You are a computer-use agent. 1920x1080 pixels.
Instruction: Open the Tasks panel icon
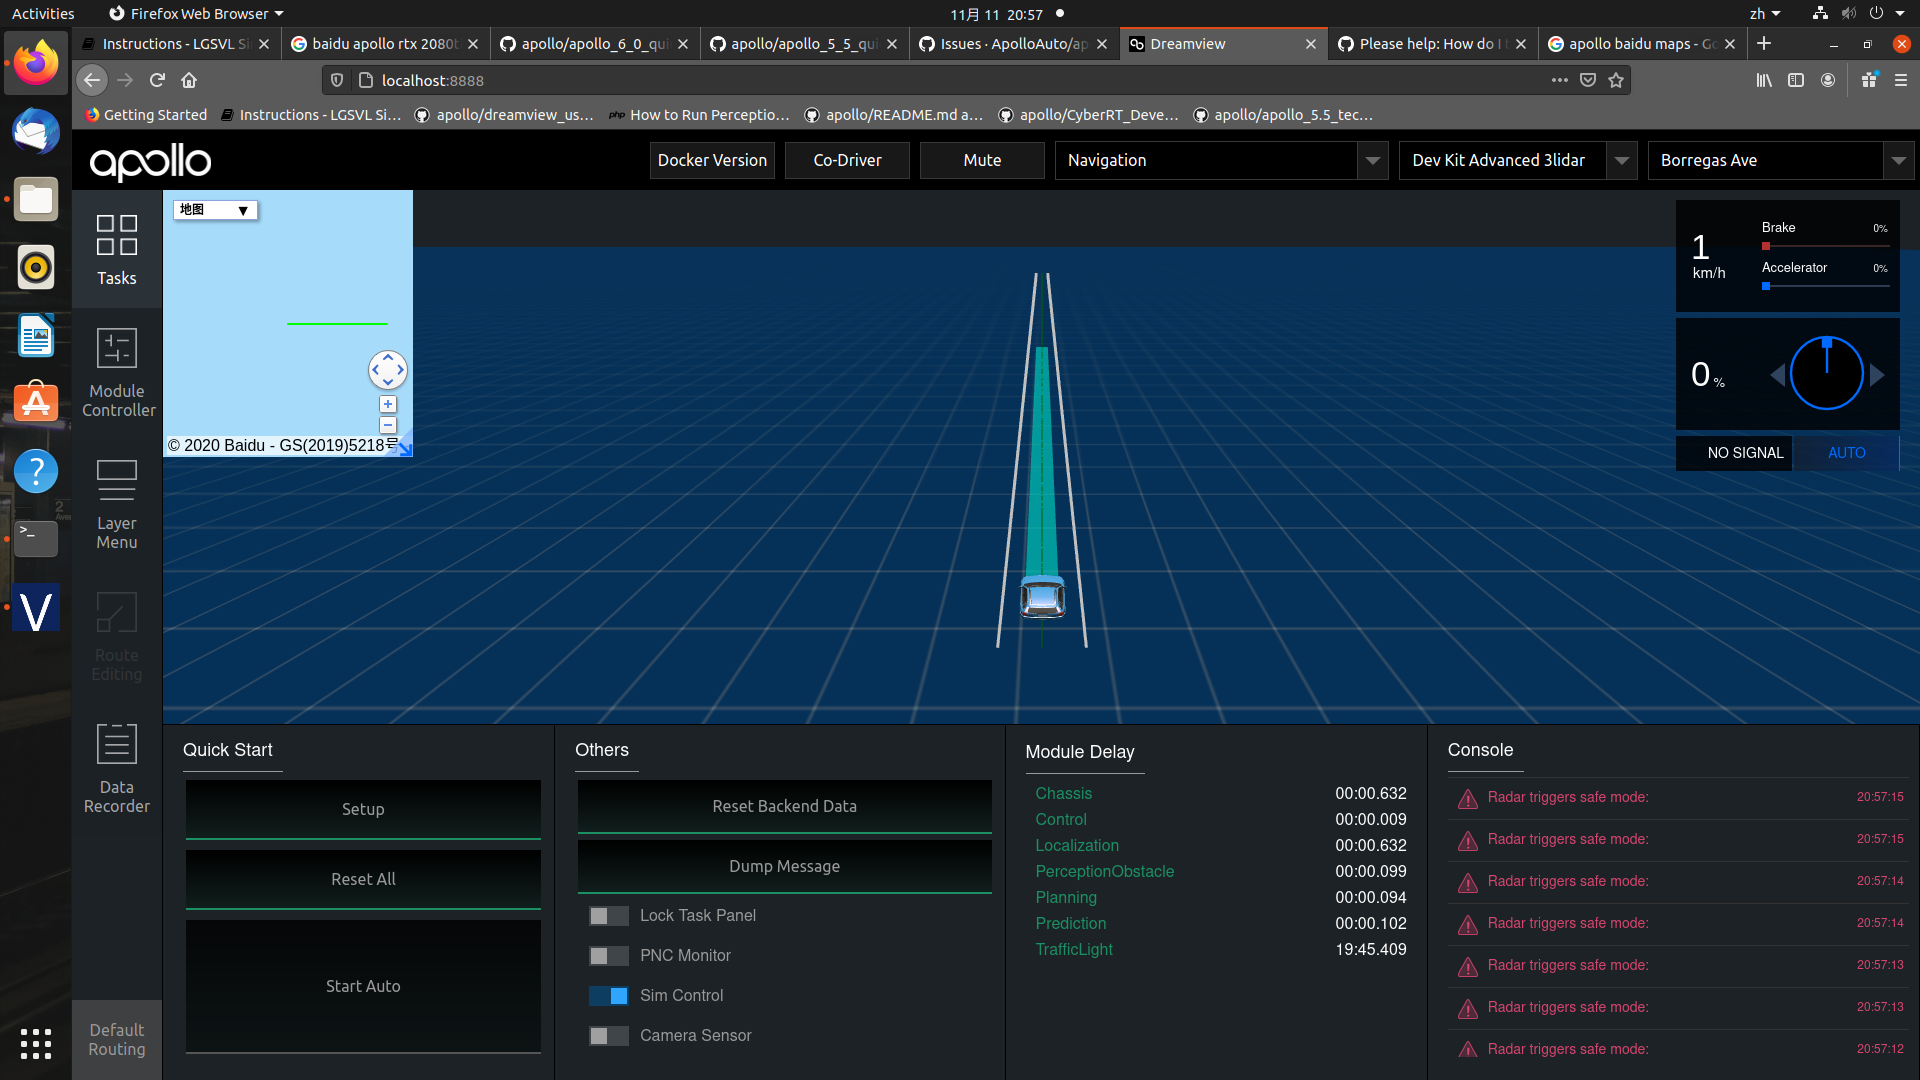[x=116, y=235]
